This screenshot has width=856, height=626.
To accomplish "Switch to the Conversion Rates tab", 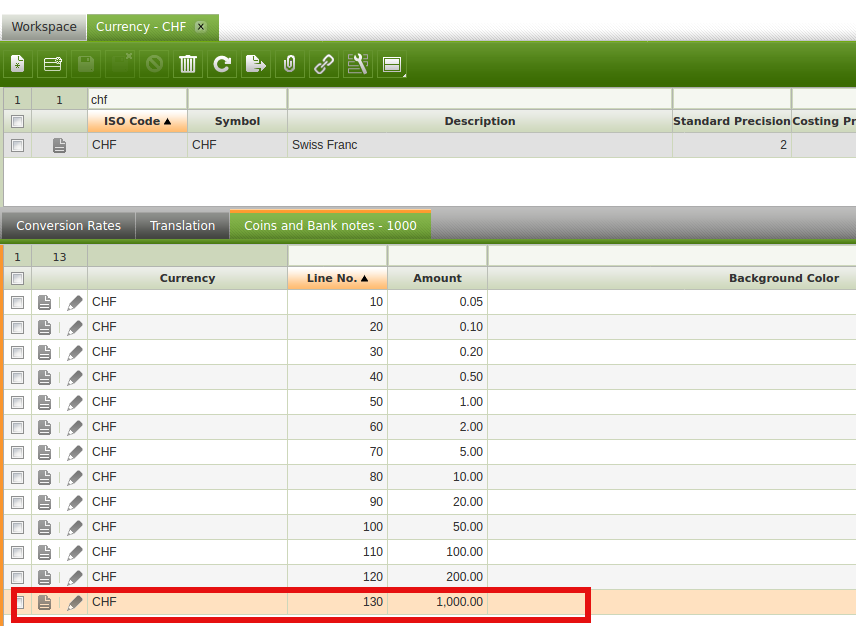I will [68, 226].
